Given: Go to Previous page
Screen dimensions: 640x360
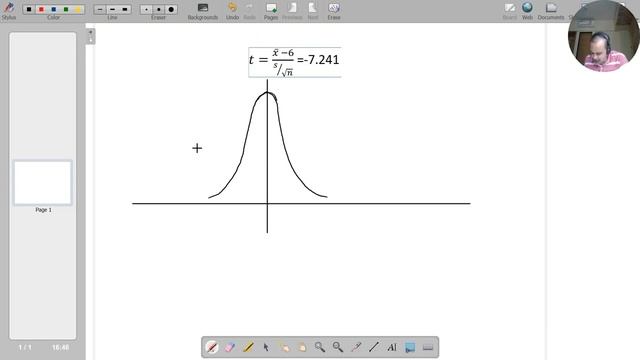Looking at the screenshot, I should point(292,11).
